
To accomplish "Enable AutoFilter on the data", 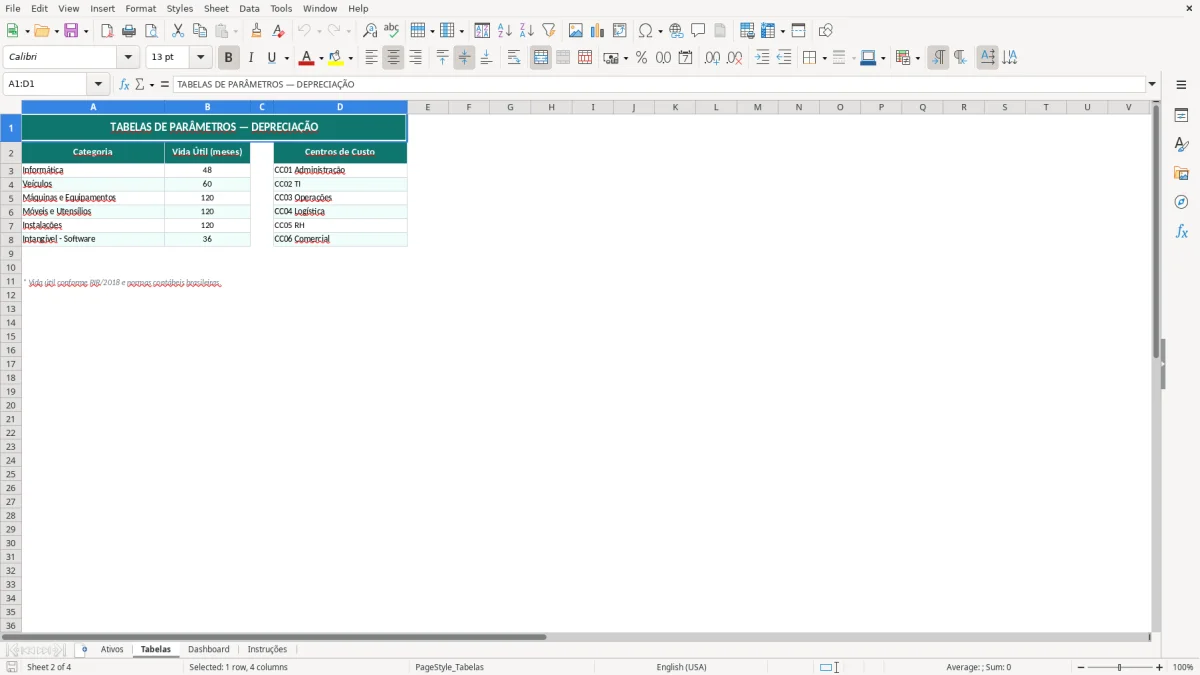I will point(547,30).
